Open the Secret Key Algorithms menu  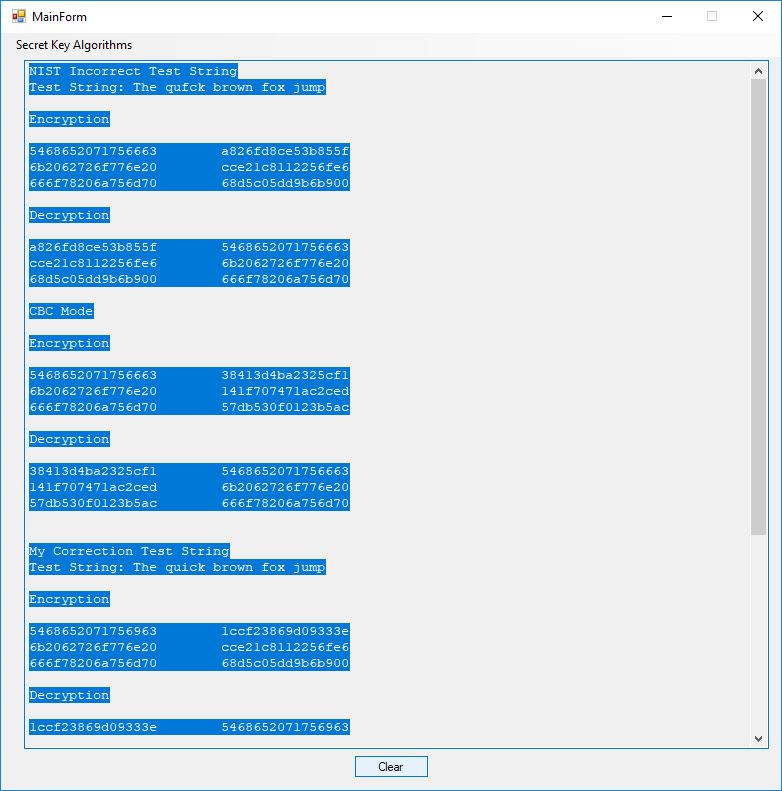pos(74,45)
